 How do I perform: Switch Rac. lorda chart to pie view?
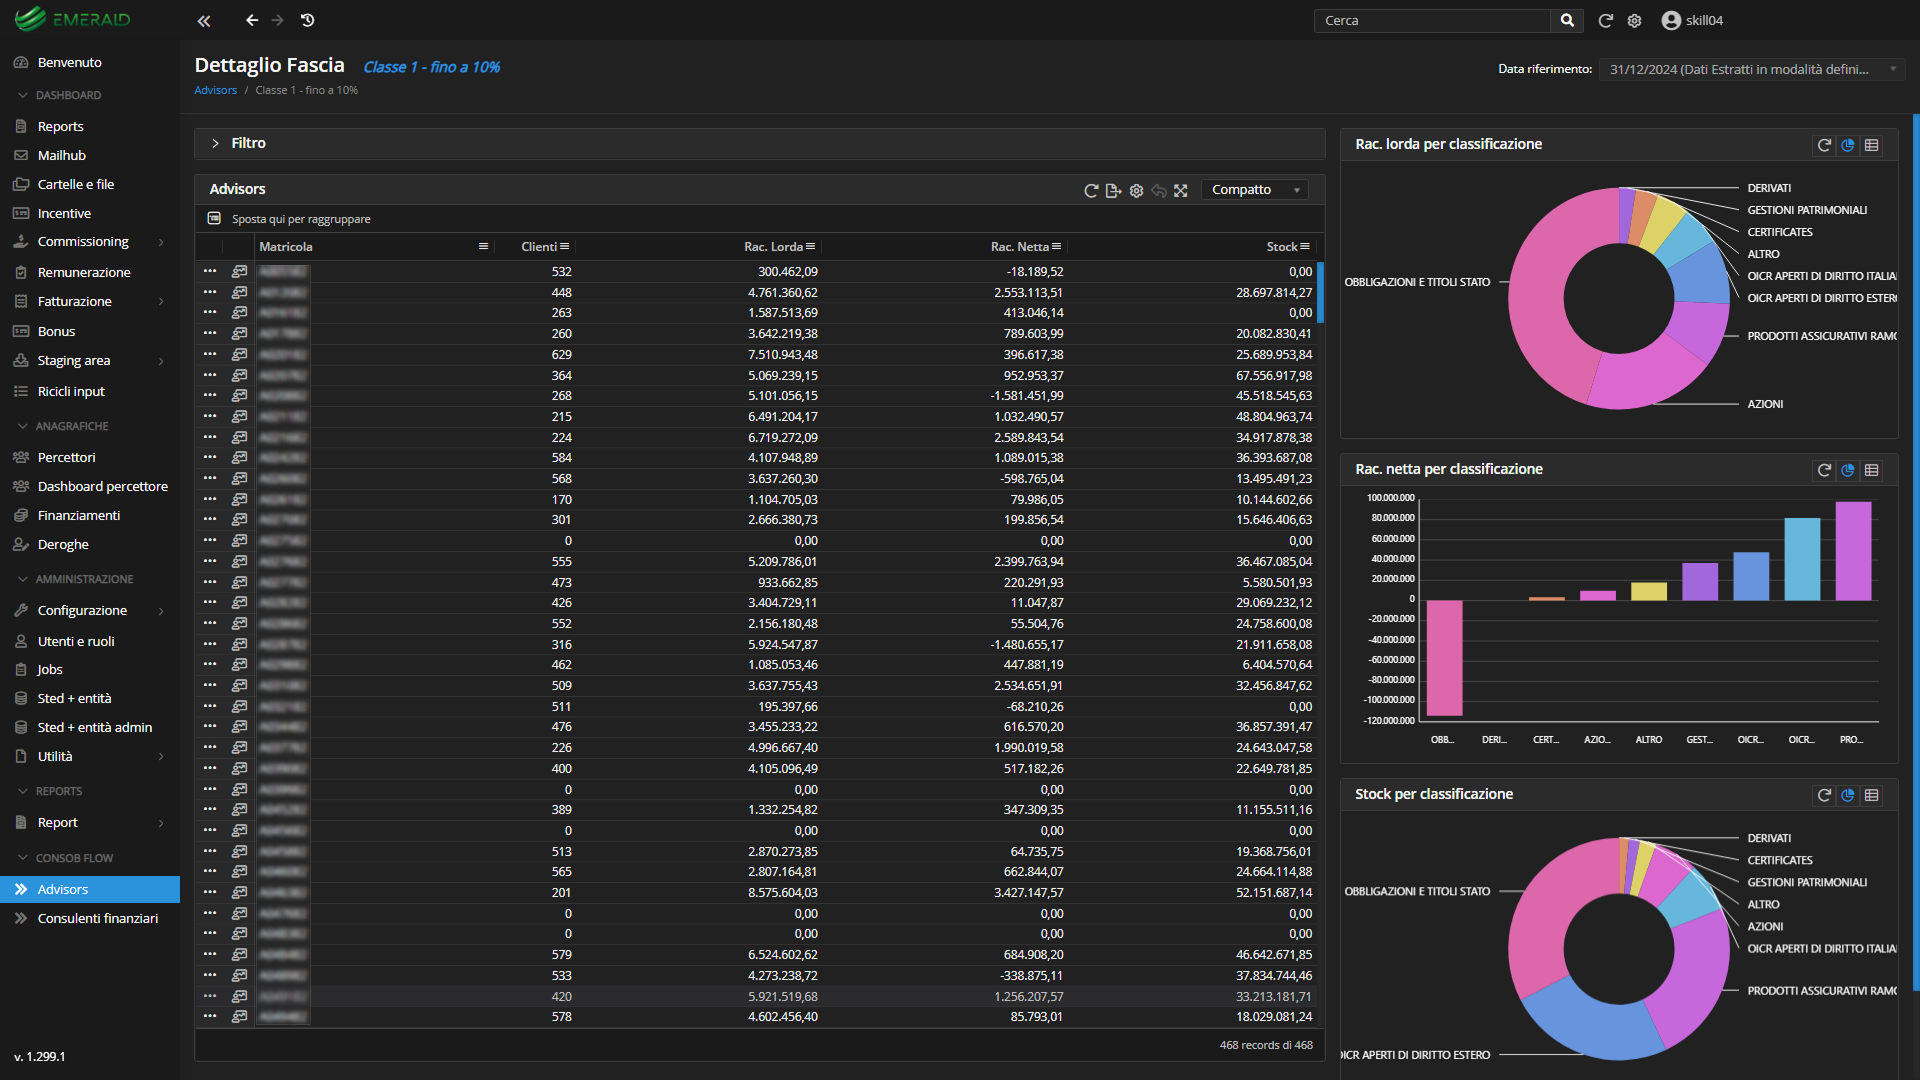[1848, 145]
